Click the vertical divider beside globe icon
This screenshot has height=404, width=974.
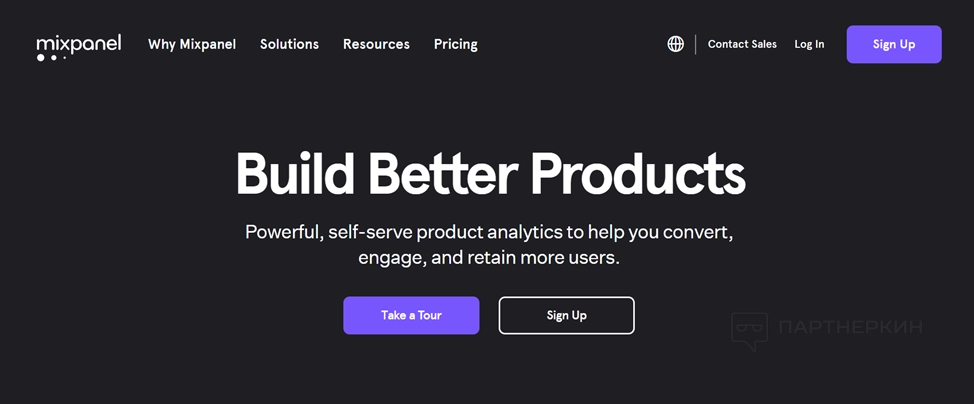(x=696, y=44)
